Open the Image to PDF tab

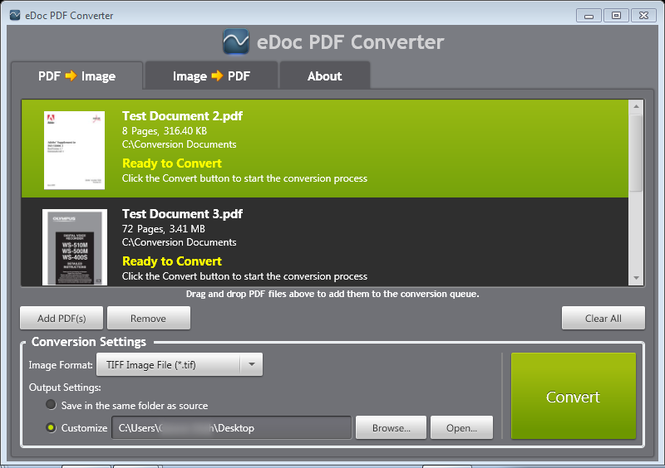[211, 76]
